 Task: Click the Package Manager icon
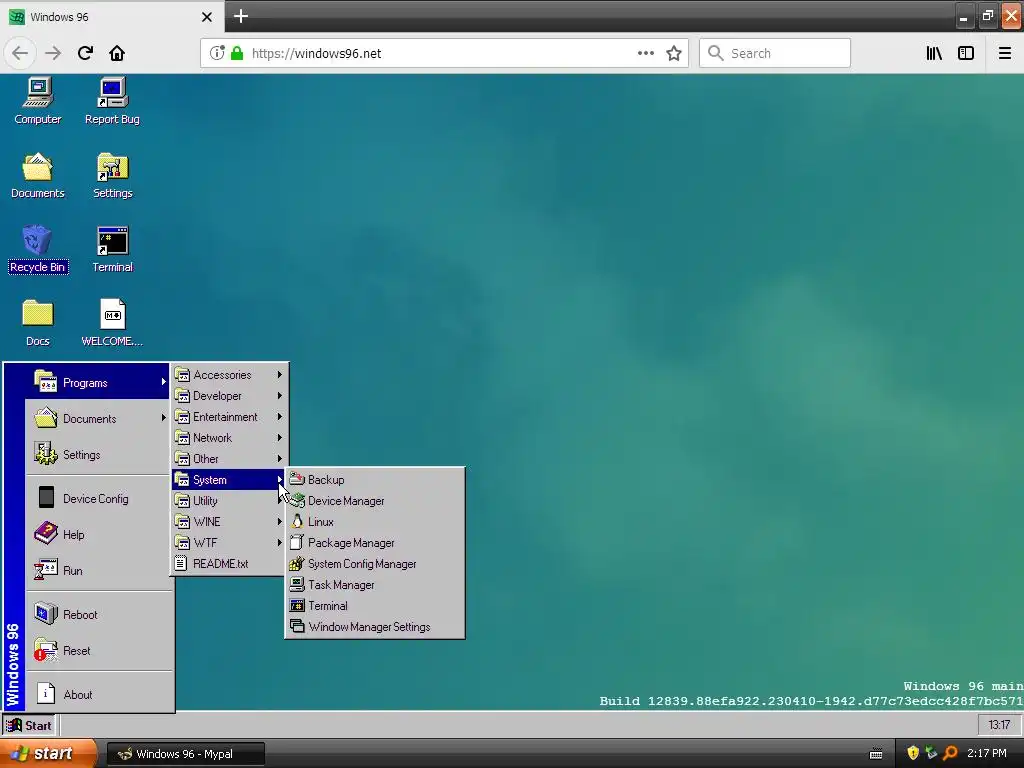coord(297,542)
